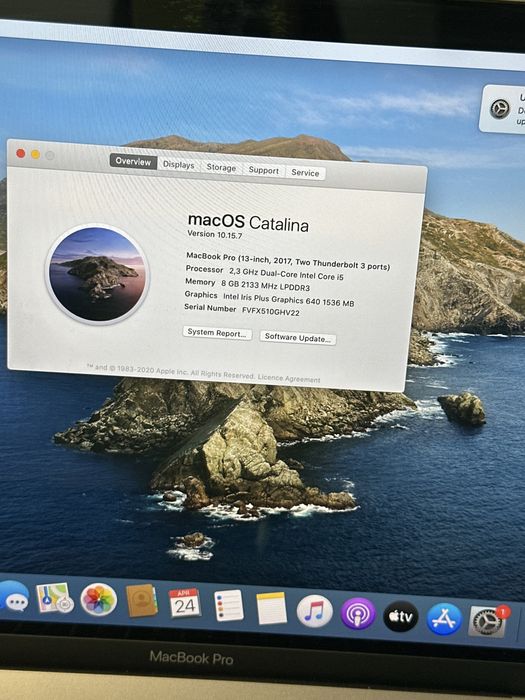This screenshot has width=525, height=700.
Task: Minimize the About This Mac window
Action: click(35, 154)
